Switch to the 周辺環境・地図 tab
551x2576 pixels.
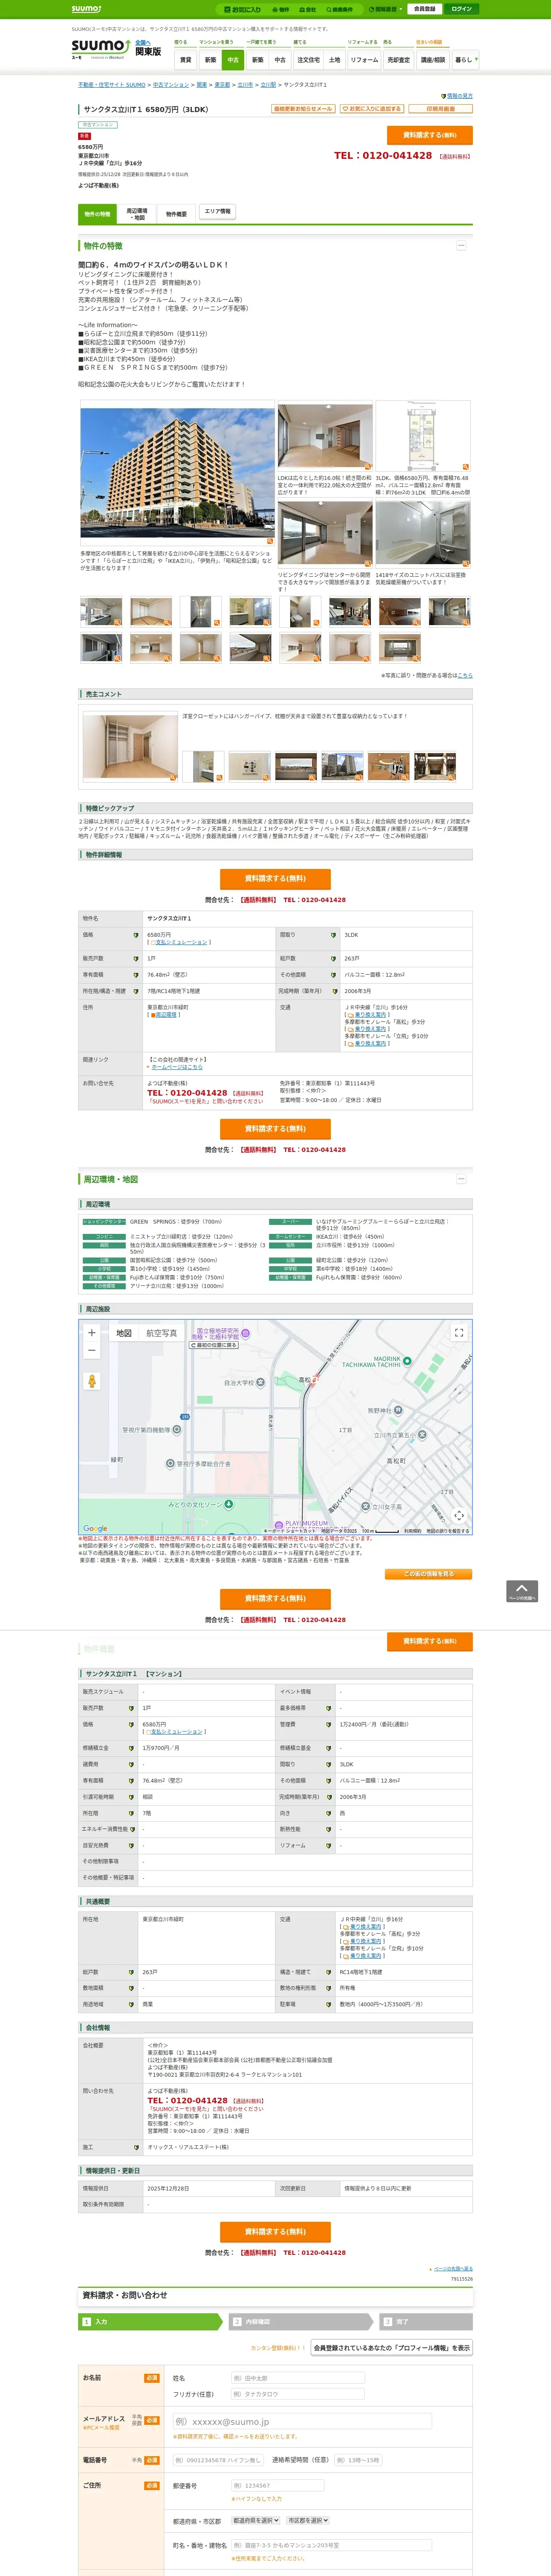point(136,214)
